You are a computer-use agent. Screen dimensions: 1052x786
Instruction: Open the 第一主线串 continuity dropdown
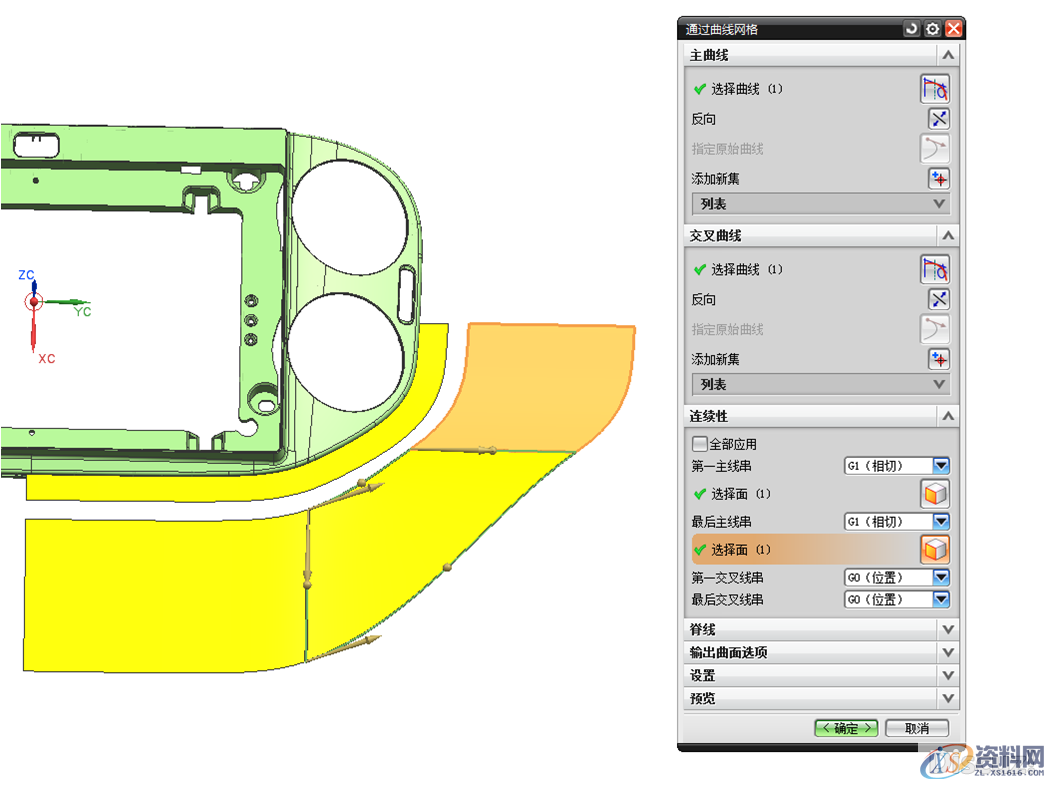[940, 466]
